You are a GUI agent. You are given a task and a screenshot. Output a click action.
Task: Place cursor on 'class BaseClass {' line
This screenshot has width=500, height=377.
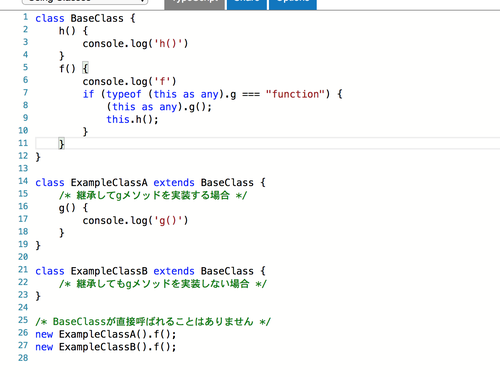[x=85, y=18]
